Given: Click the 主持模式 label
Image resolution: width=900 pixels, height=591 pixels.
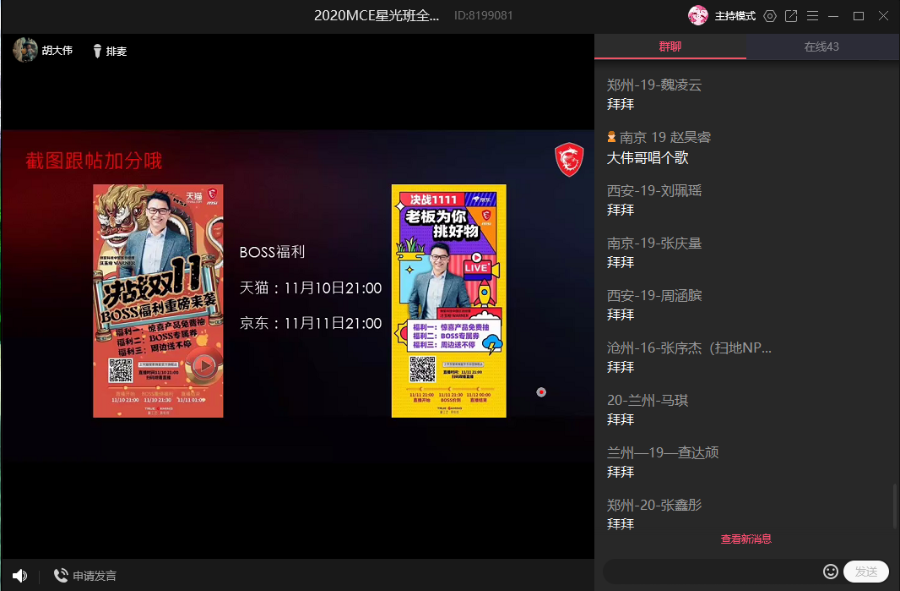Looking at the screenshot, I should click(735, 16).
